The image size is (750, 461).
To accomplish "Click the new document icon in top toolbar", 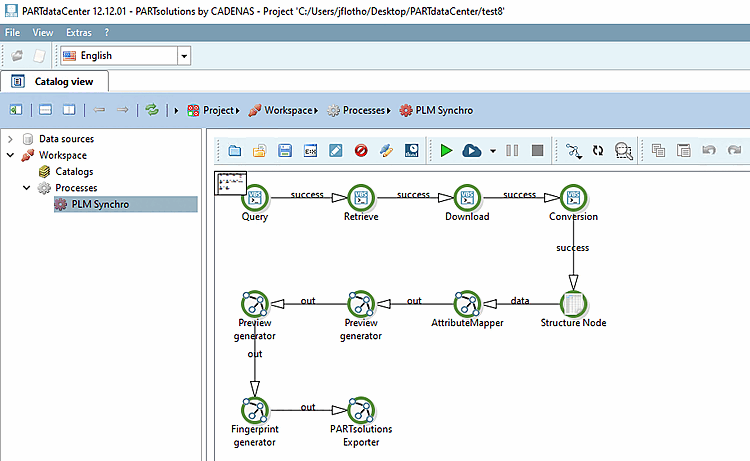I will tap(39, 56).
